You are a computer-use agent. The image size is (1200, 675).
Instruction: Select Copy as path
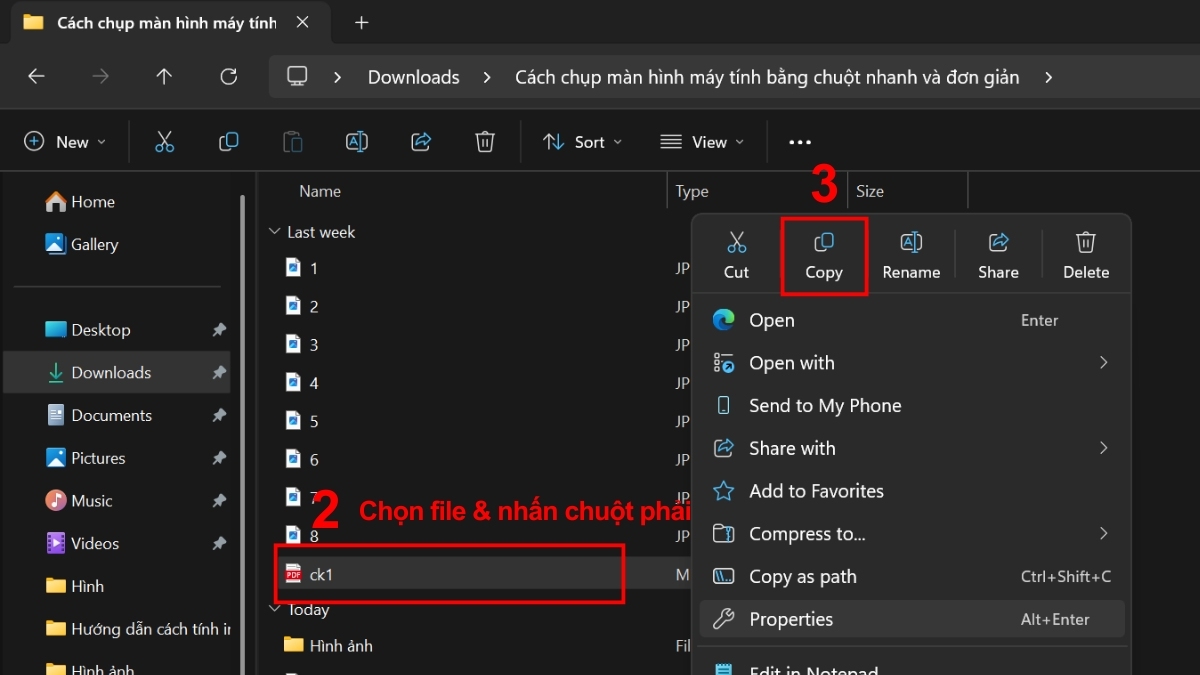(x=912, y=577)
